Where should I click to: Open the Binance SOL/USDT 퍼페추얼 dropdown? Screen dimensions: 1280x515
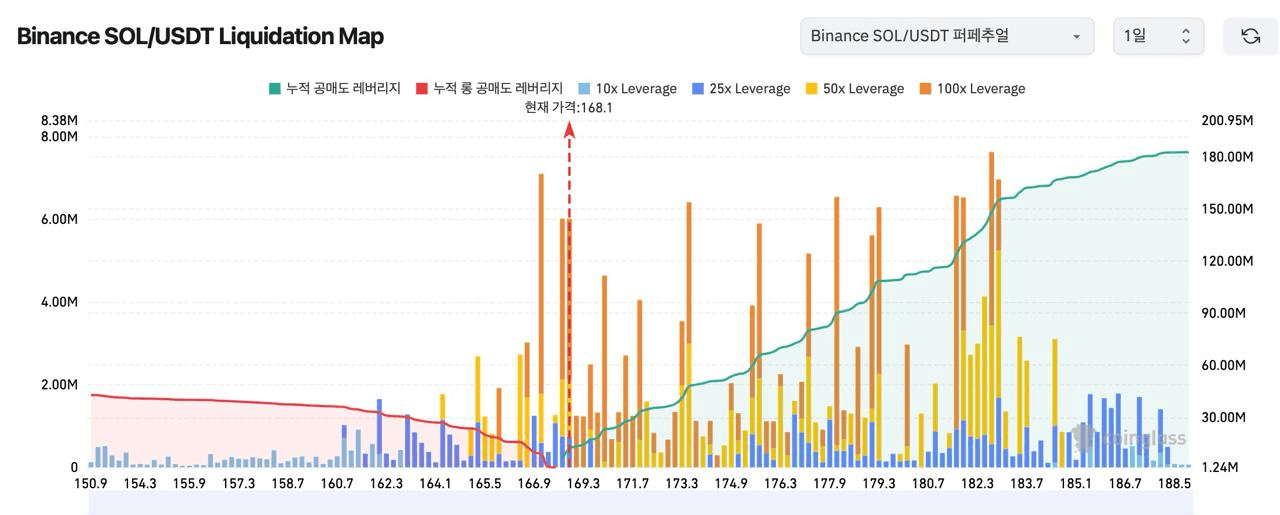click(x=946, y=36)
